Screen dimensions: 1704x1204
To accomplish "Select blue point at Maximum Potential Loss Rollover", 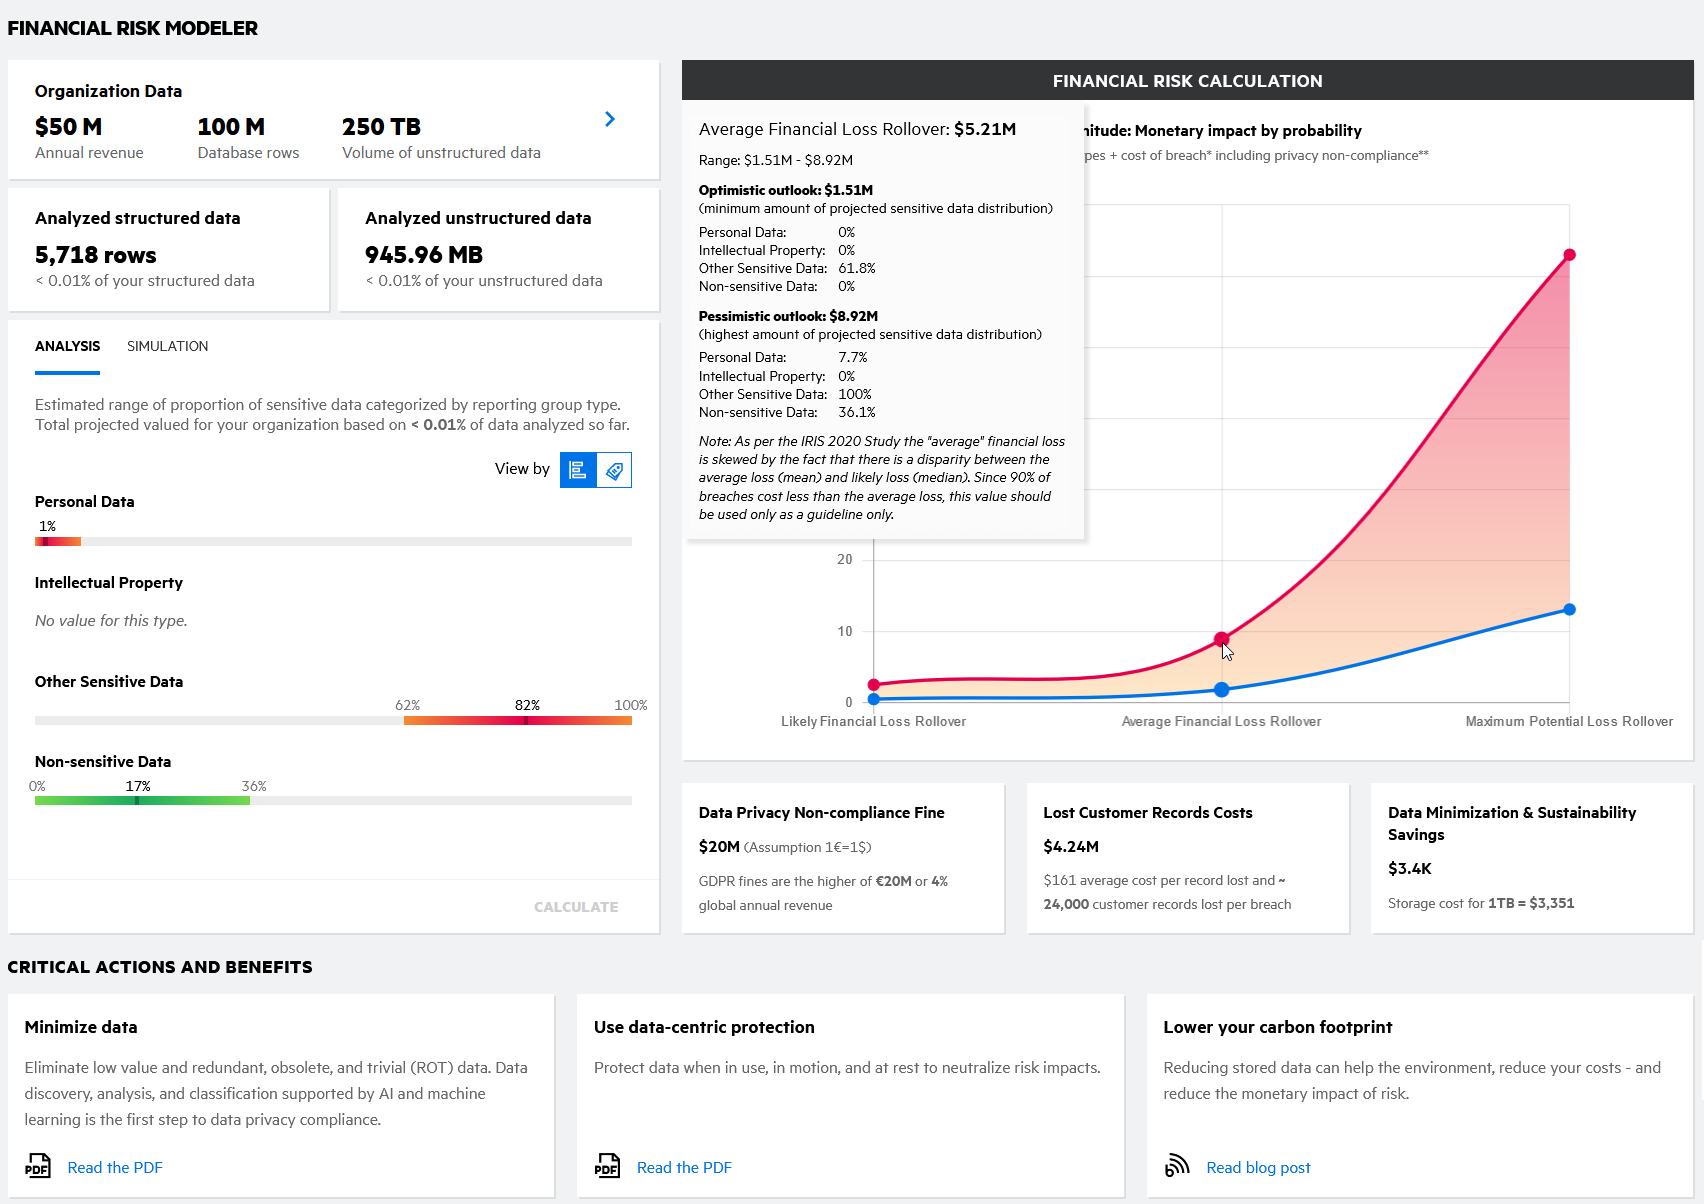I will tap(1569, 609).
